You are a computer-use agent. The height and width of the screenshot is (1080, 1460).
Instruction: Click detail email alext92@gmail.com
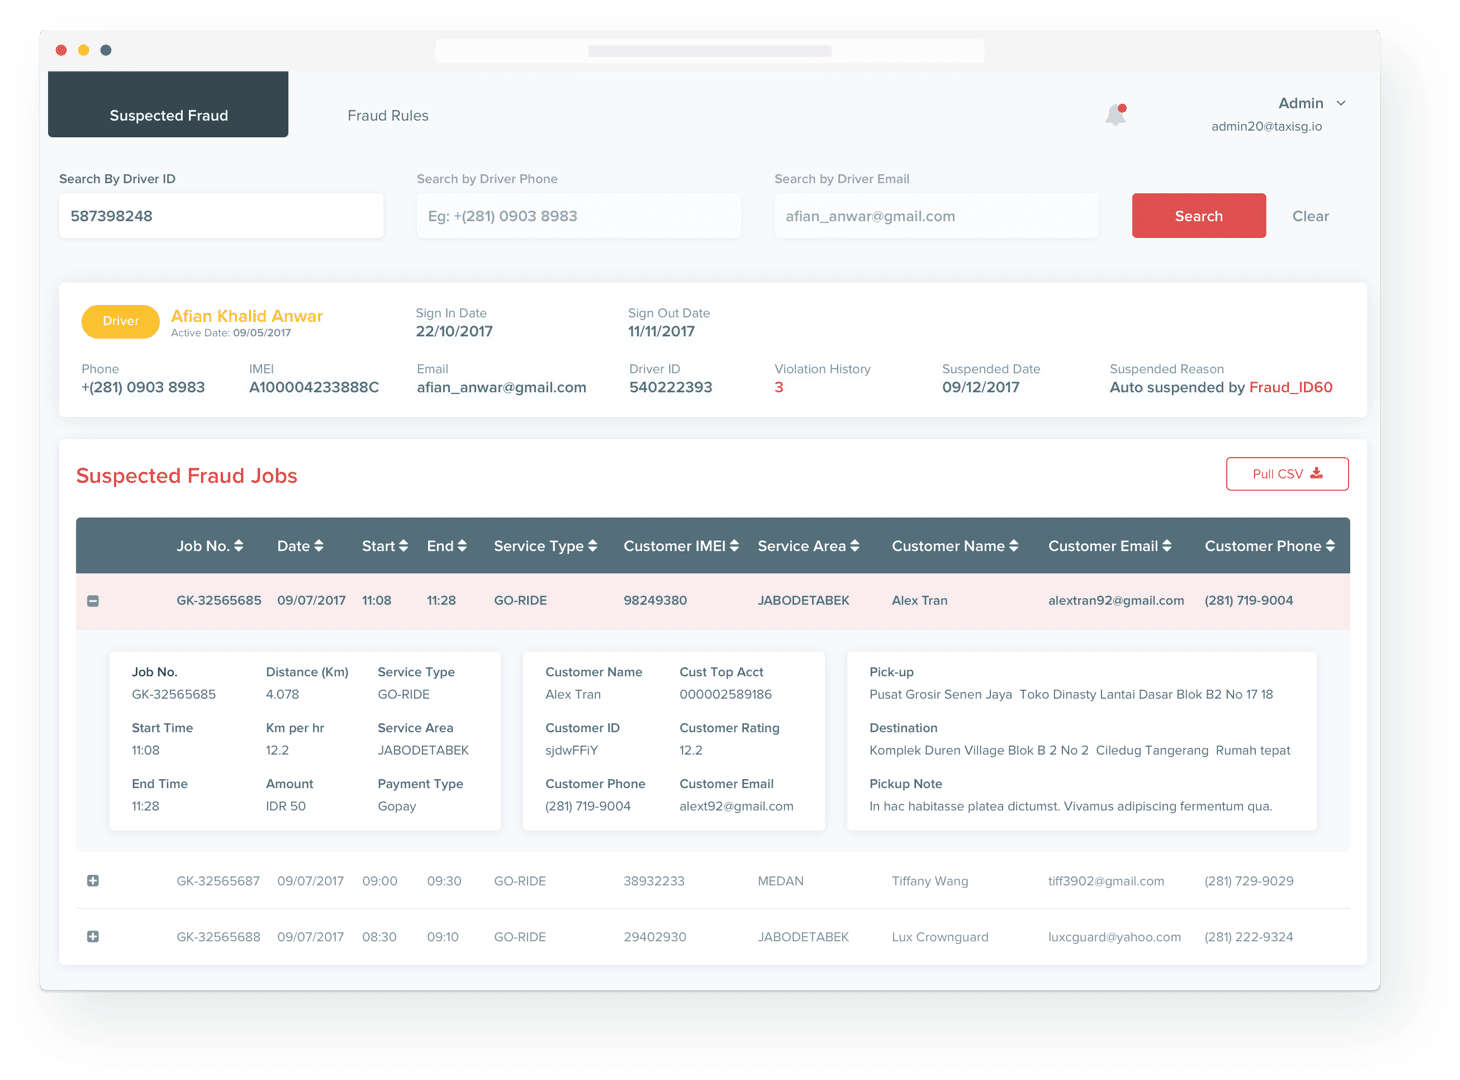[737, 806]
